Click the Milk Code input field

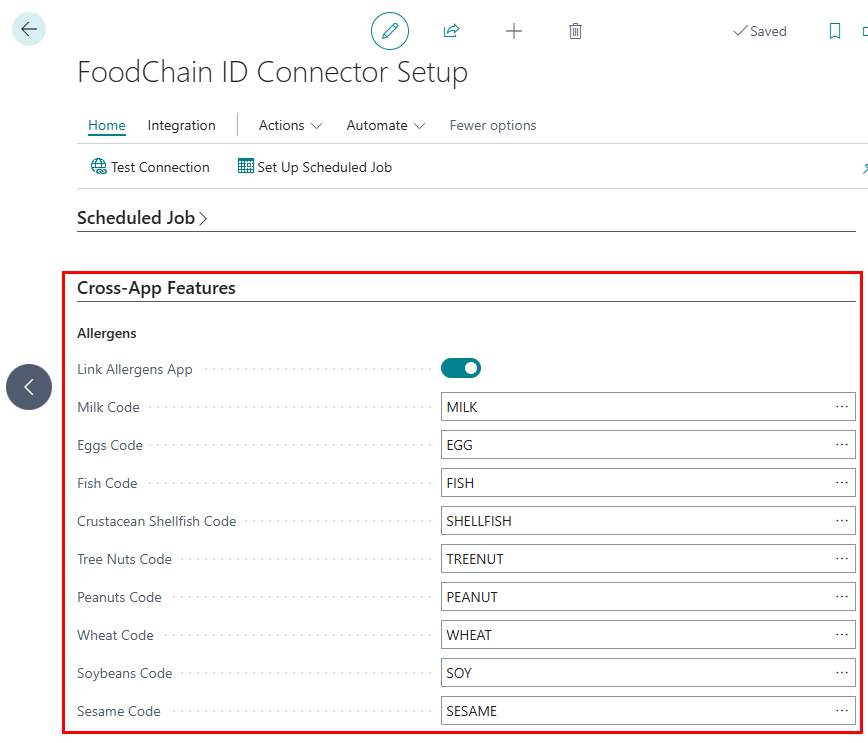pos(636,407)
